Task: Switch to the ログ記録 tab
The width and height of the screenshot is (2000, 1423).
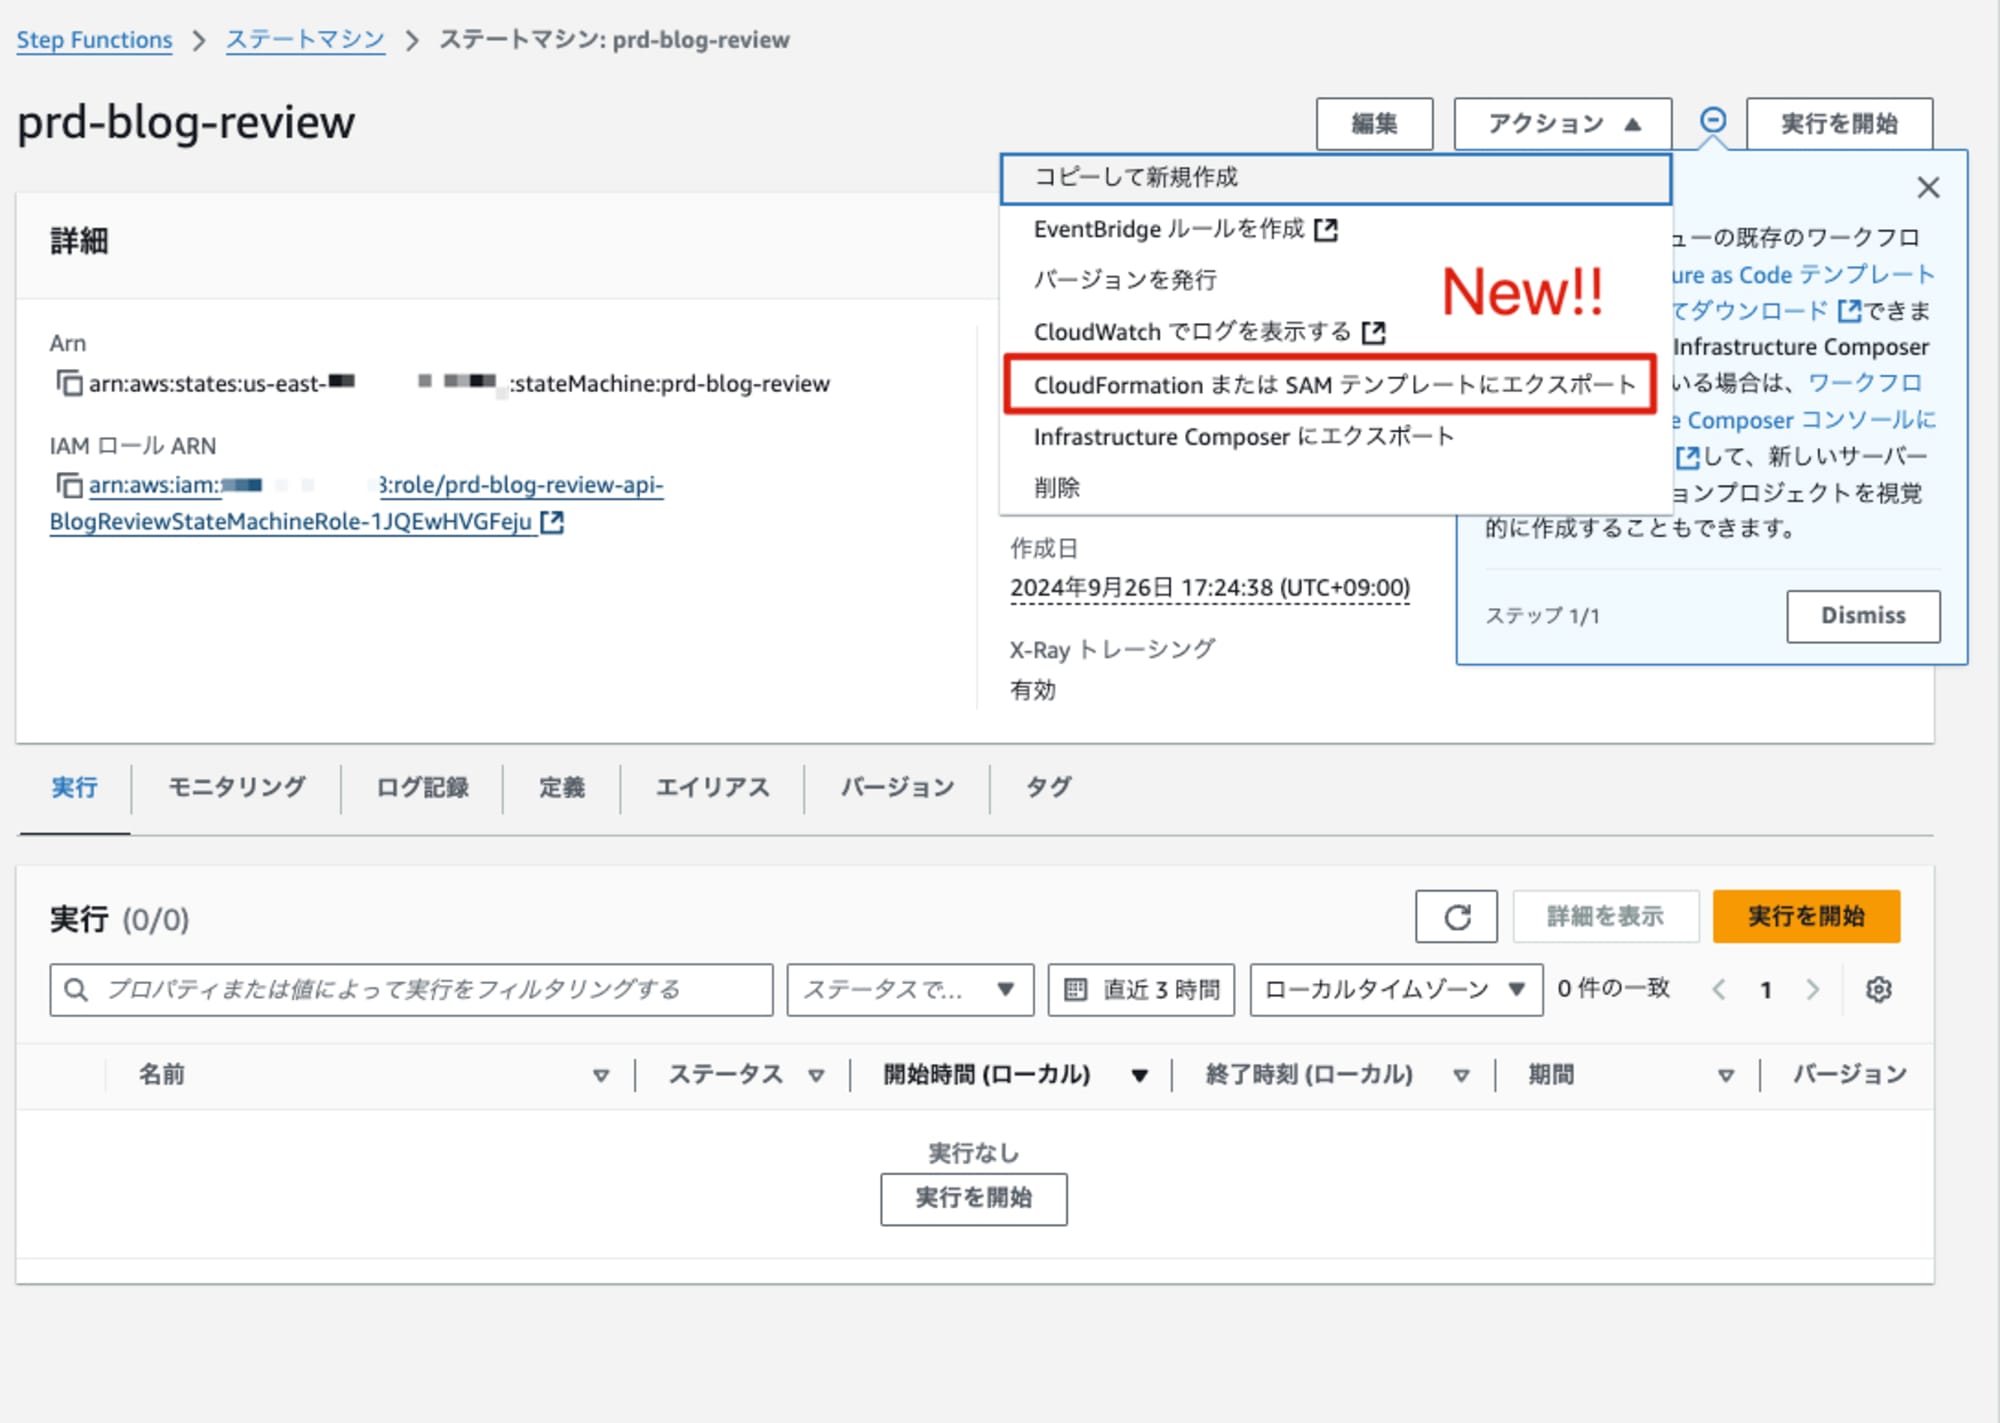Action: (x=422, y=788)
